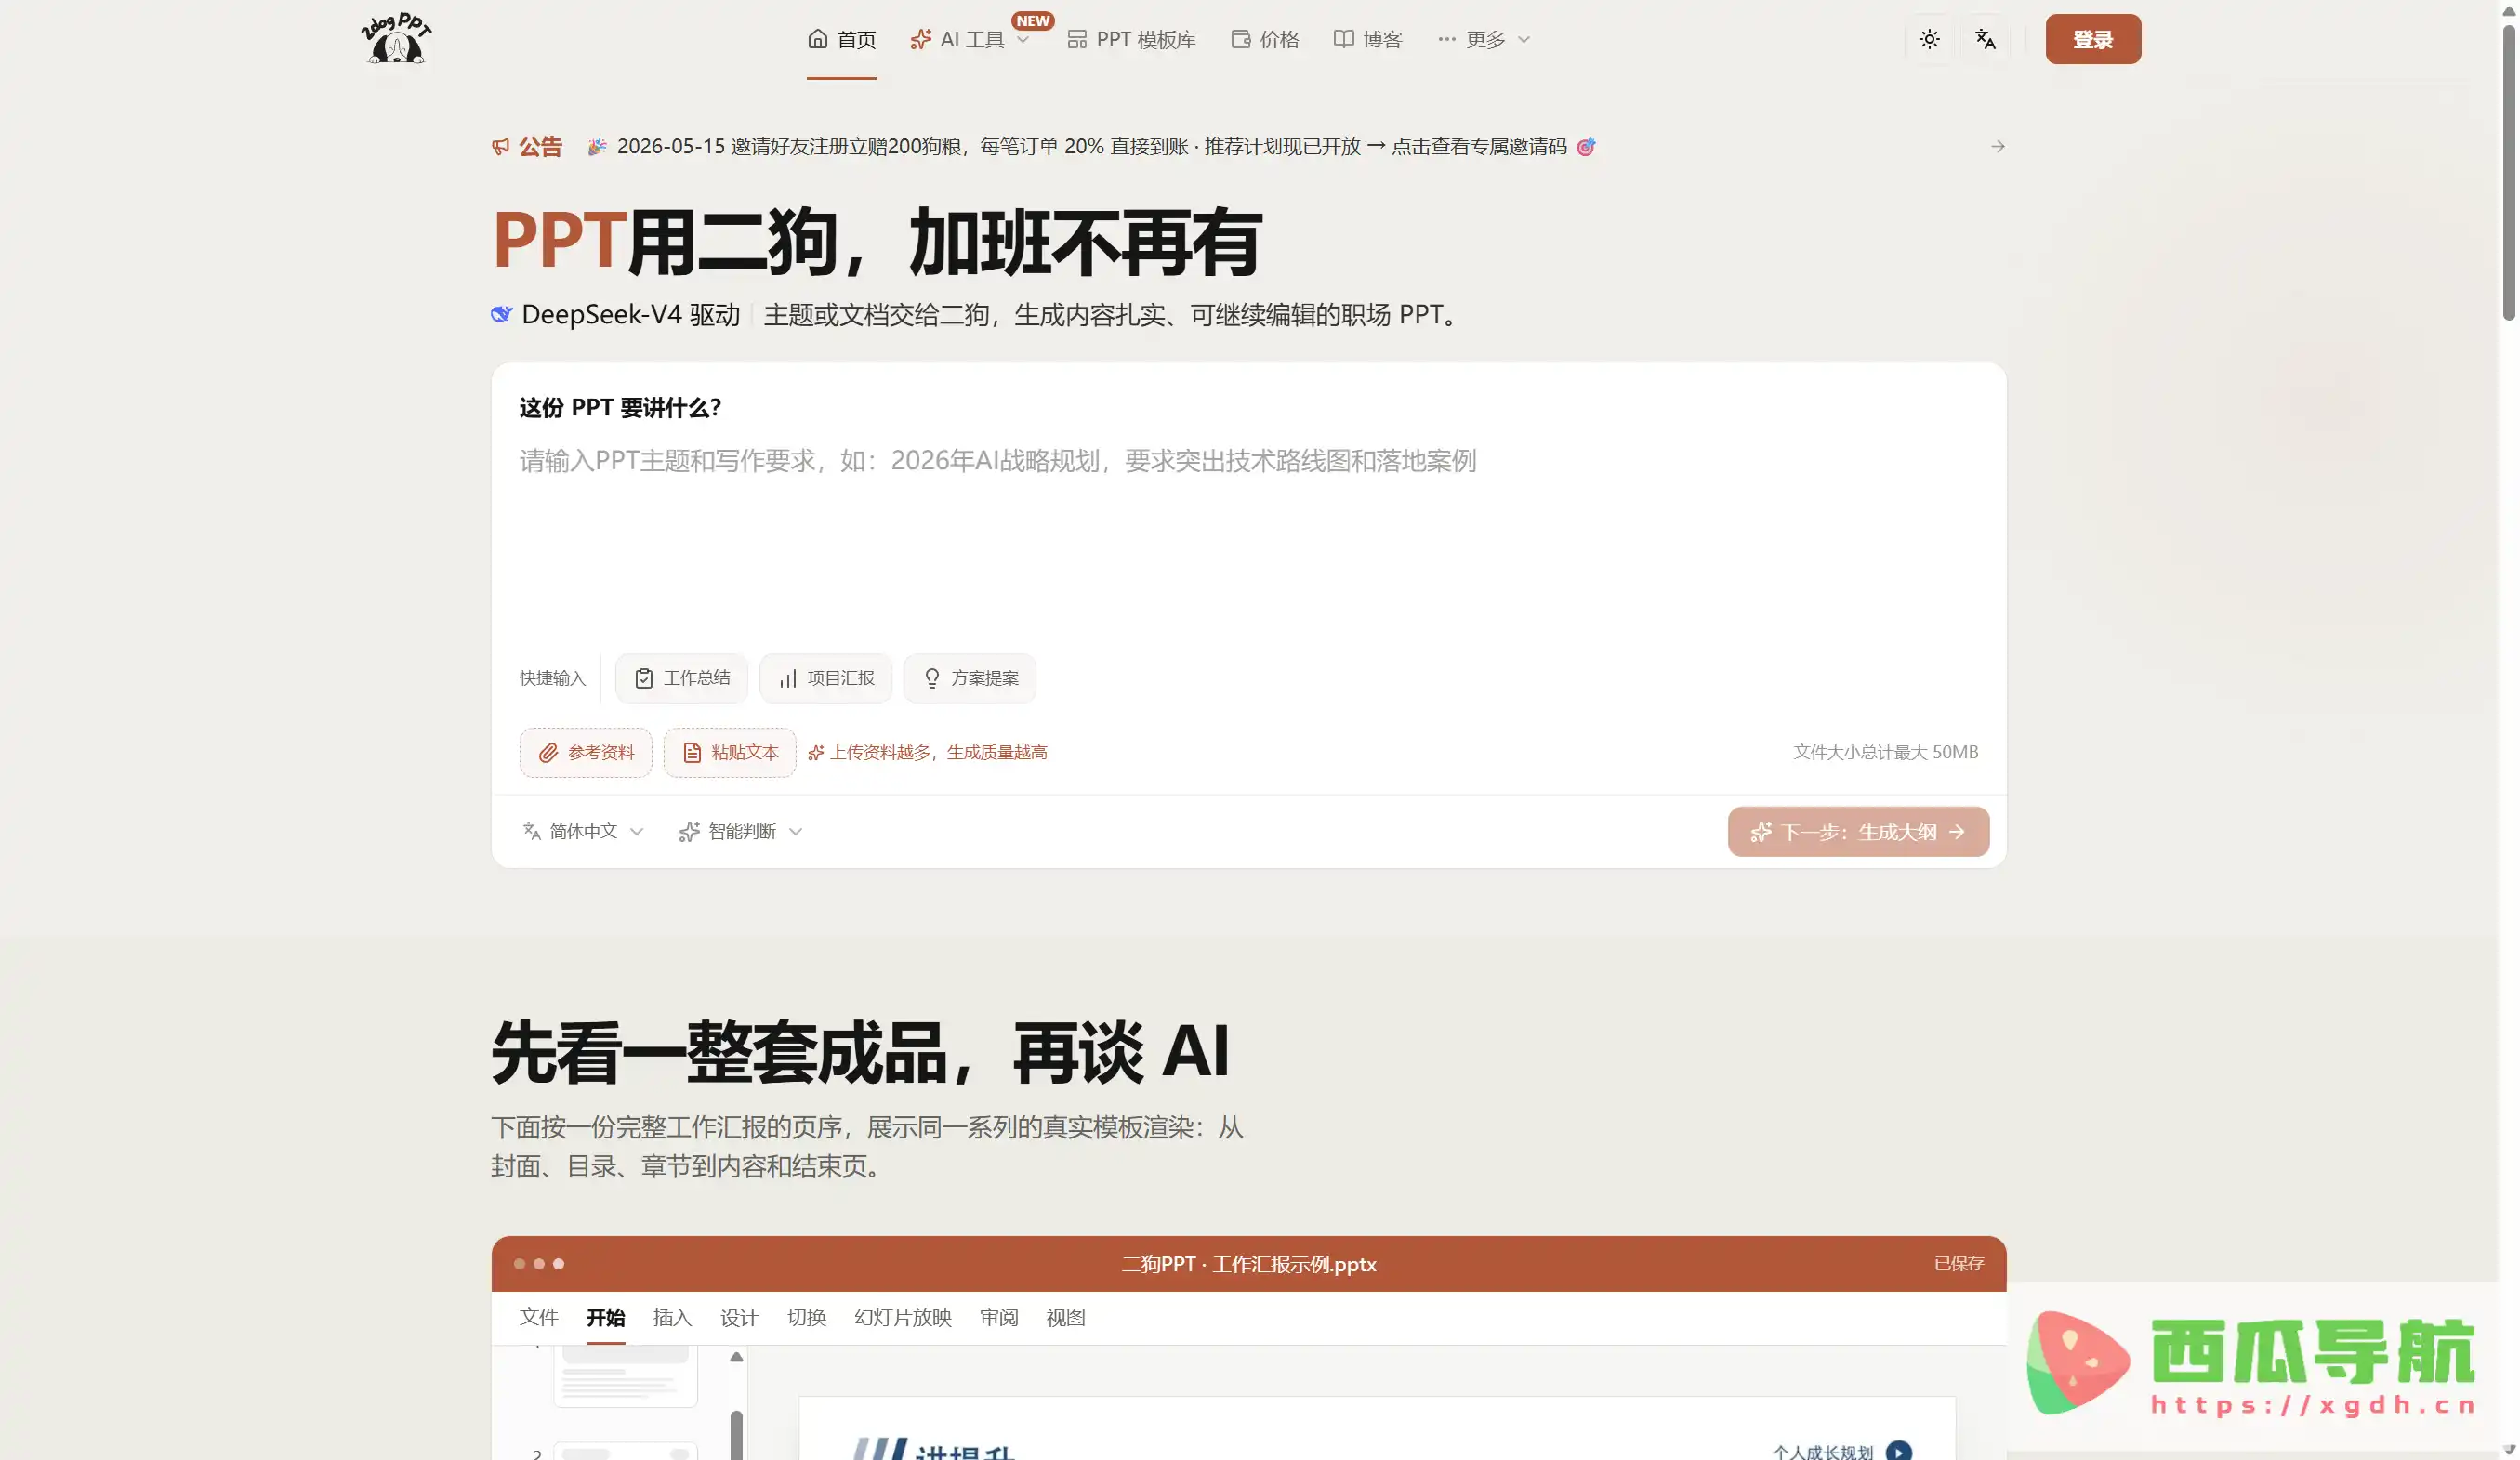Open the PPT 模板库 page
The width and height of the screenshot is (2520, 1460).
(x=1131, y=39)
